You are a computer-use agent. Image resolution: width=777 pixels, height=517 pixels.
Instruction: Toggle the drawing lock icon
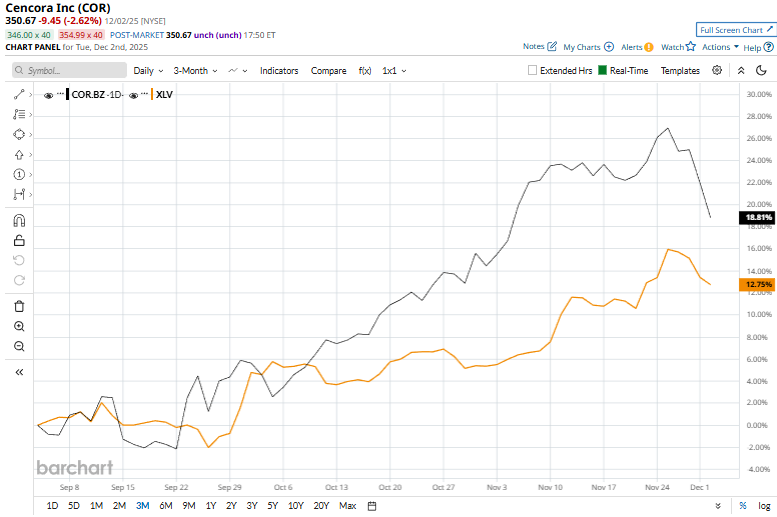pos(19,240)
